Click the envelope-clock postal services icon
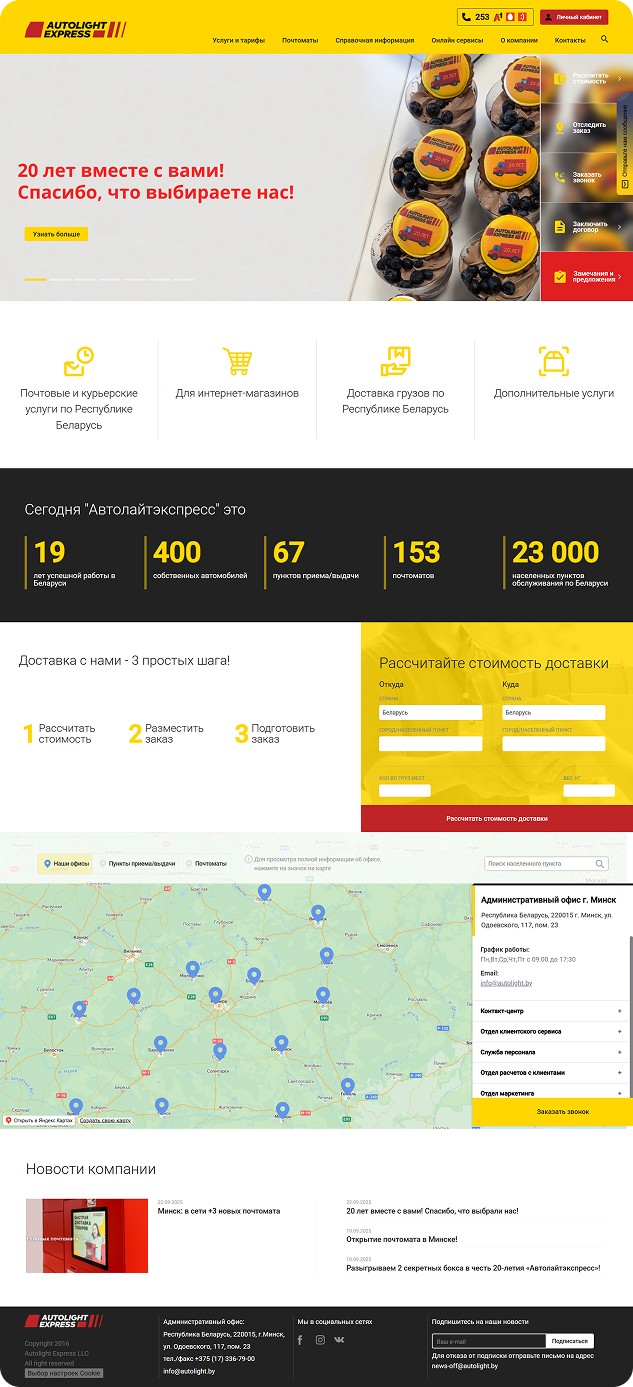Image resolution: width=633 pixels, height=1387 pixels. (79, 361)
